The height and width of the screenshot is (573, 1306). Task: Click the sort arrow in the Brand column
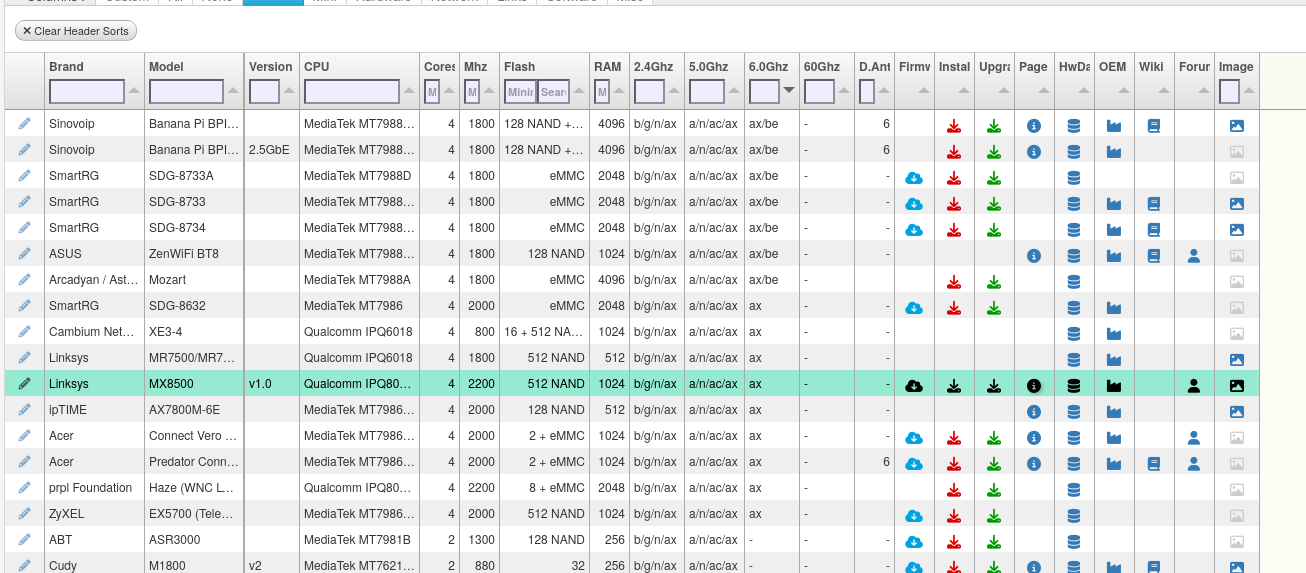point(134,91)
